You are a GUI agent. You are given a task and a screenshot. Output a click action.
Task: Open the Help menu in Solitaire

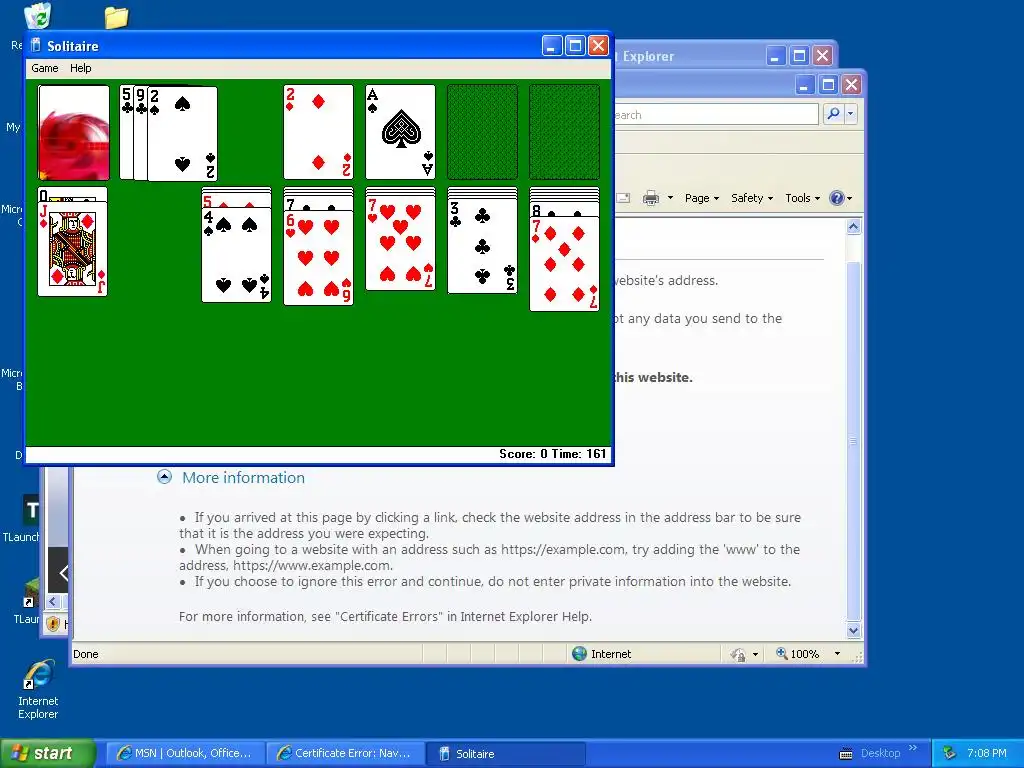[x=80, y=68]
